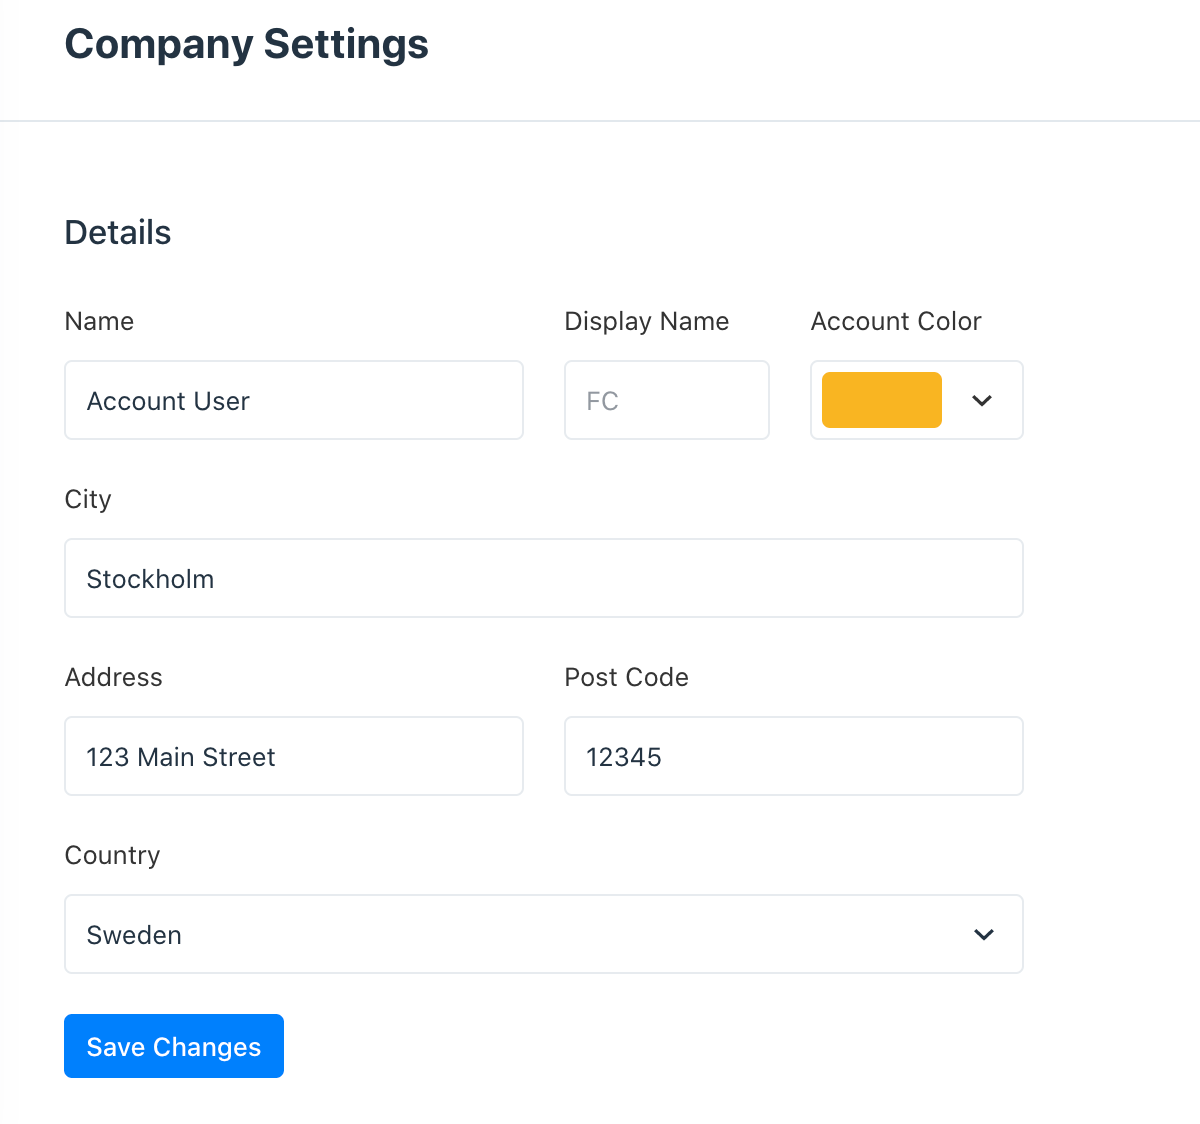Click the Display Name label
1200x1124 pixels.
pos(646,321)
